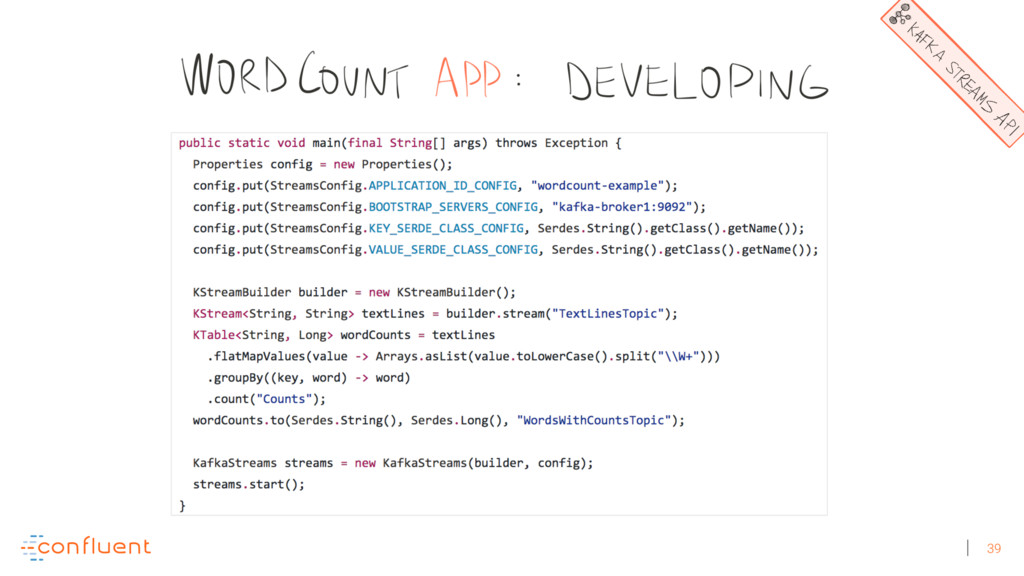
Task: Click the BOOTSTRAP_SERVERS_CONFIG constant
Action: tap(453, 207)
